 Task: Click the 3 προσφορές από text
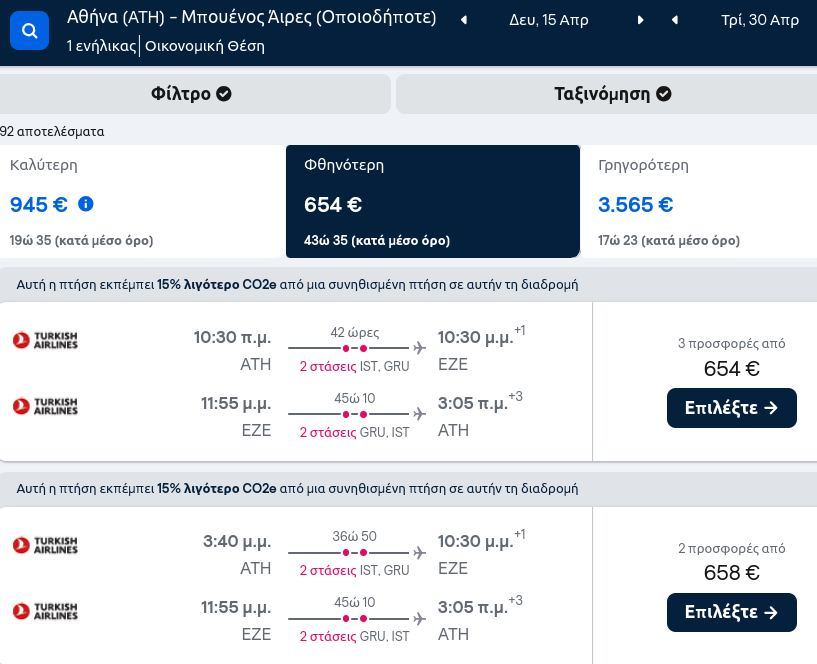point(731,343)
